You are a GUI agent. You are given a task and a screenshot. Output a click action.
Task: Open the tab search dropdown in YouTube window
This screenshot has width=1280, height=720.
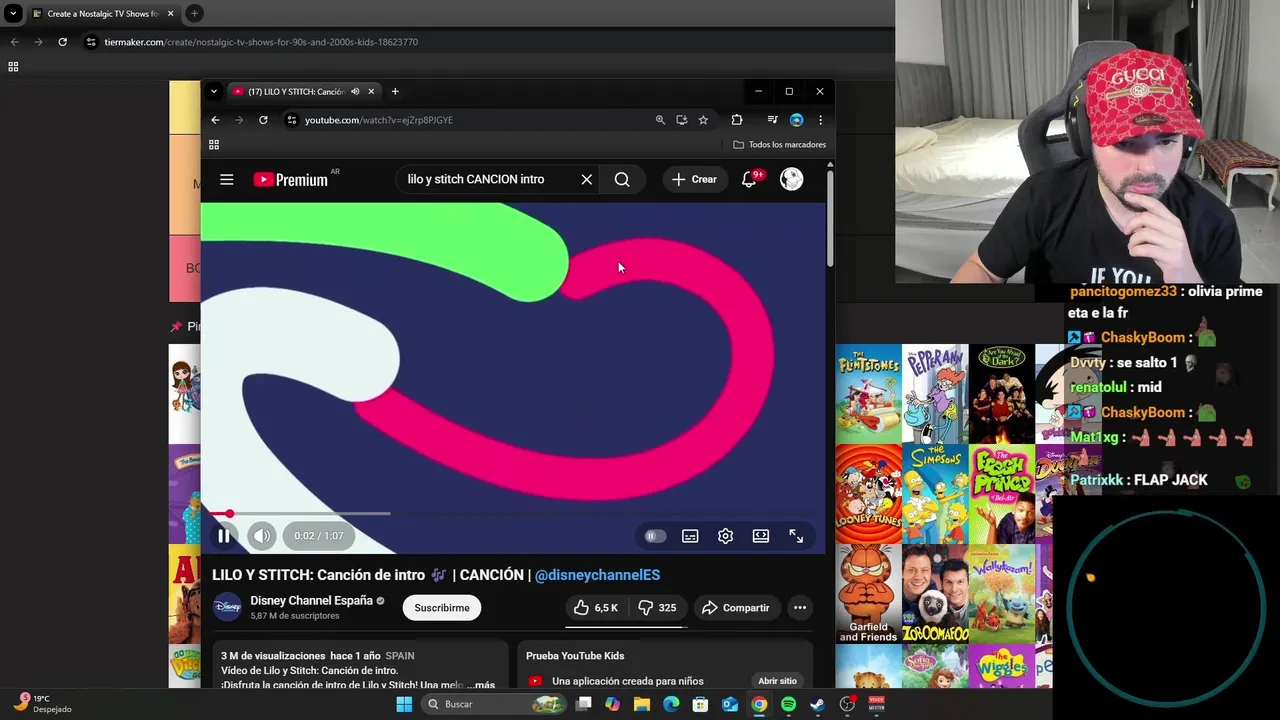click(x=213, y=91)
